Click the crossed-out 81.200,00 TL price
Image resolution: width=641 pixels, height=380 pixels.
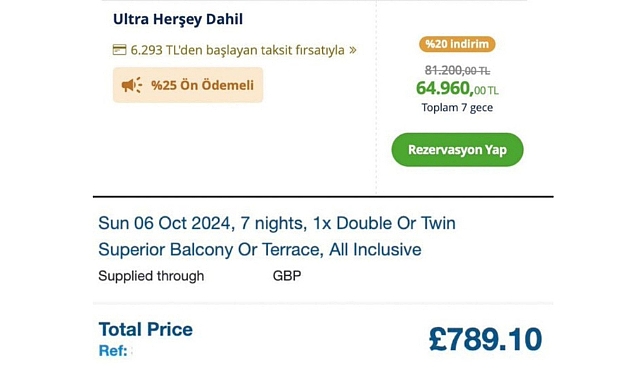click(457, 71)
